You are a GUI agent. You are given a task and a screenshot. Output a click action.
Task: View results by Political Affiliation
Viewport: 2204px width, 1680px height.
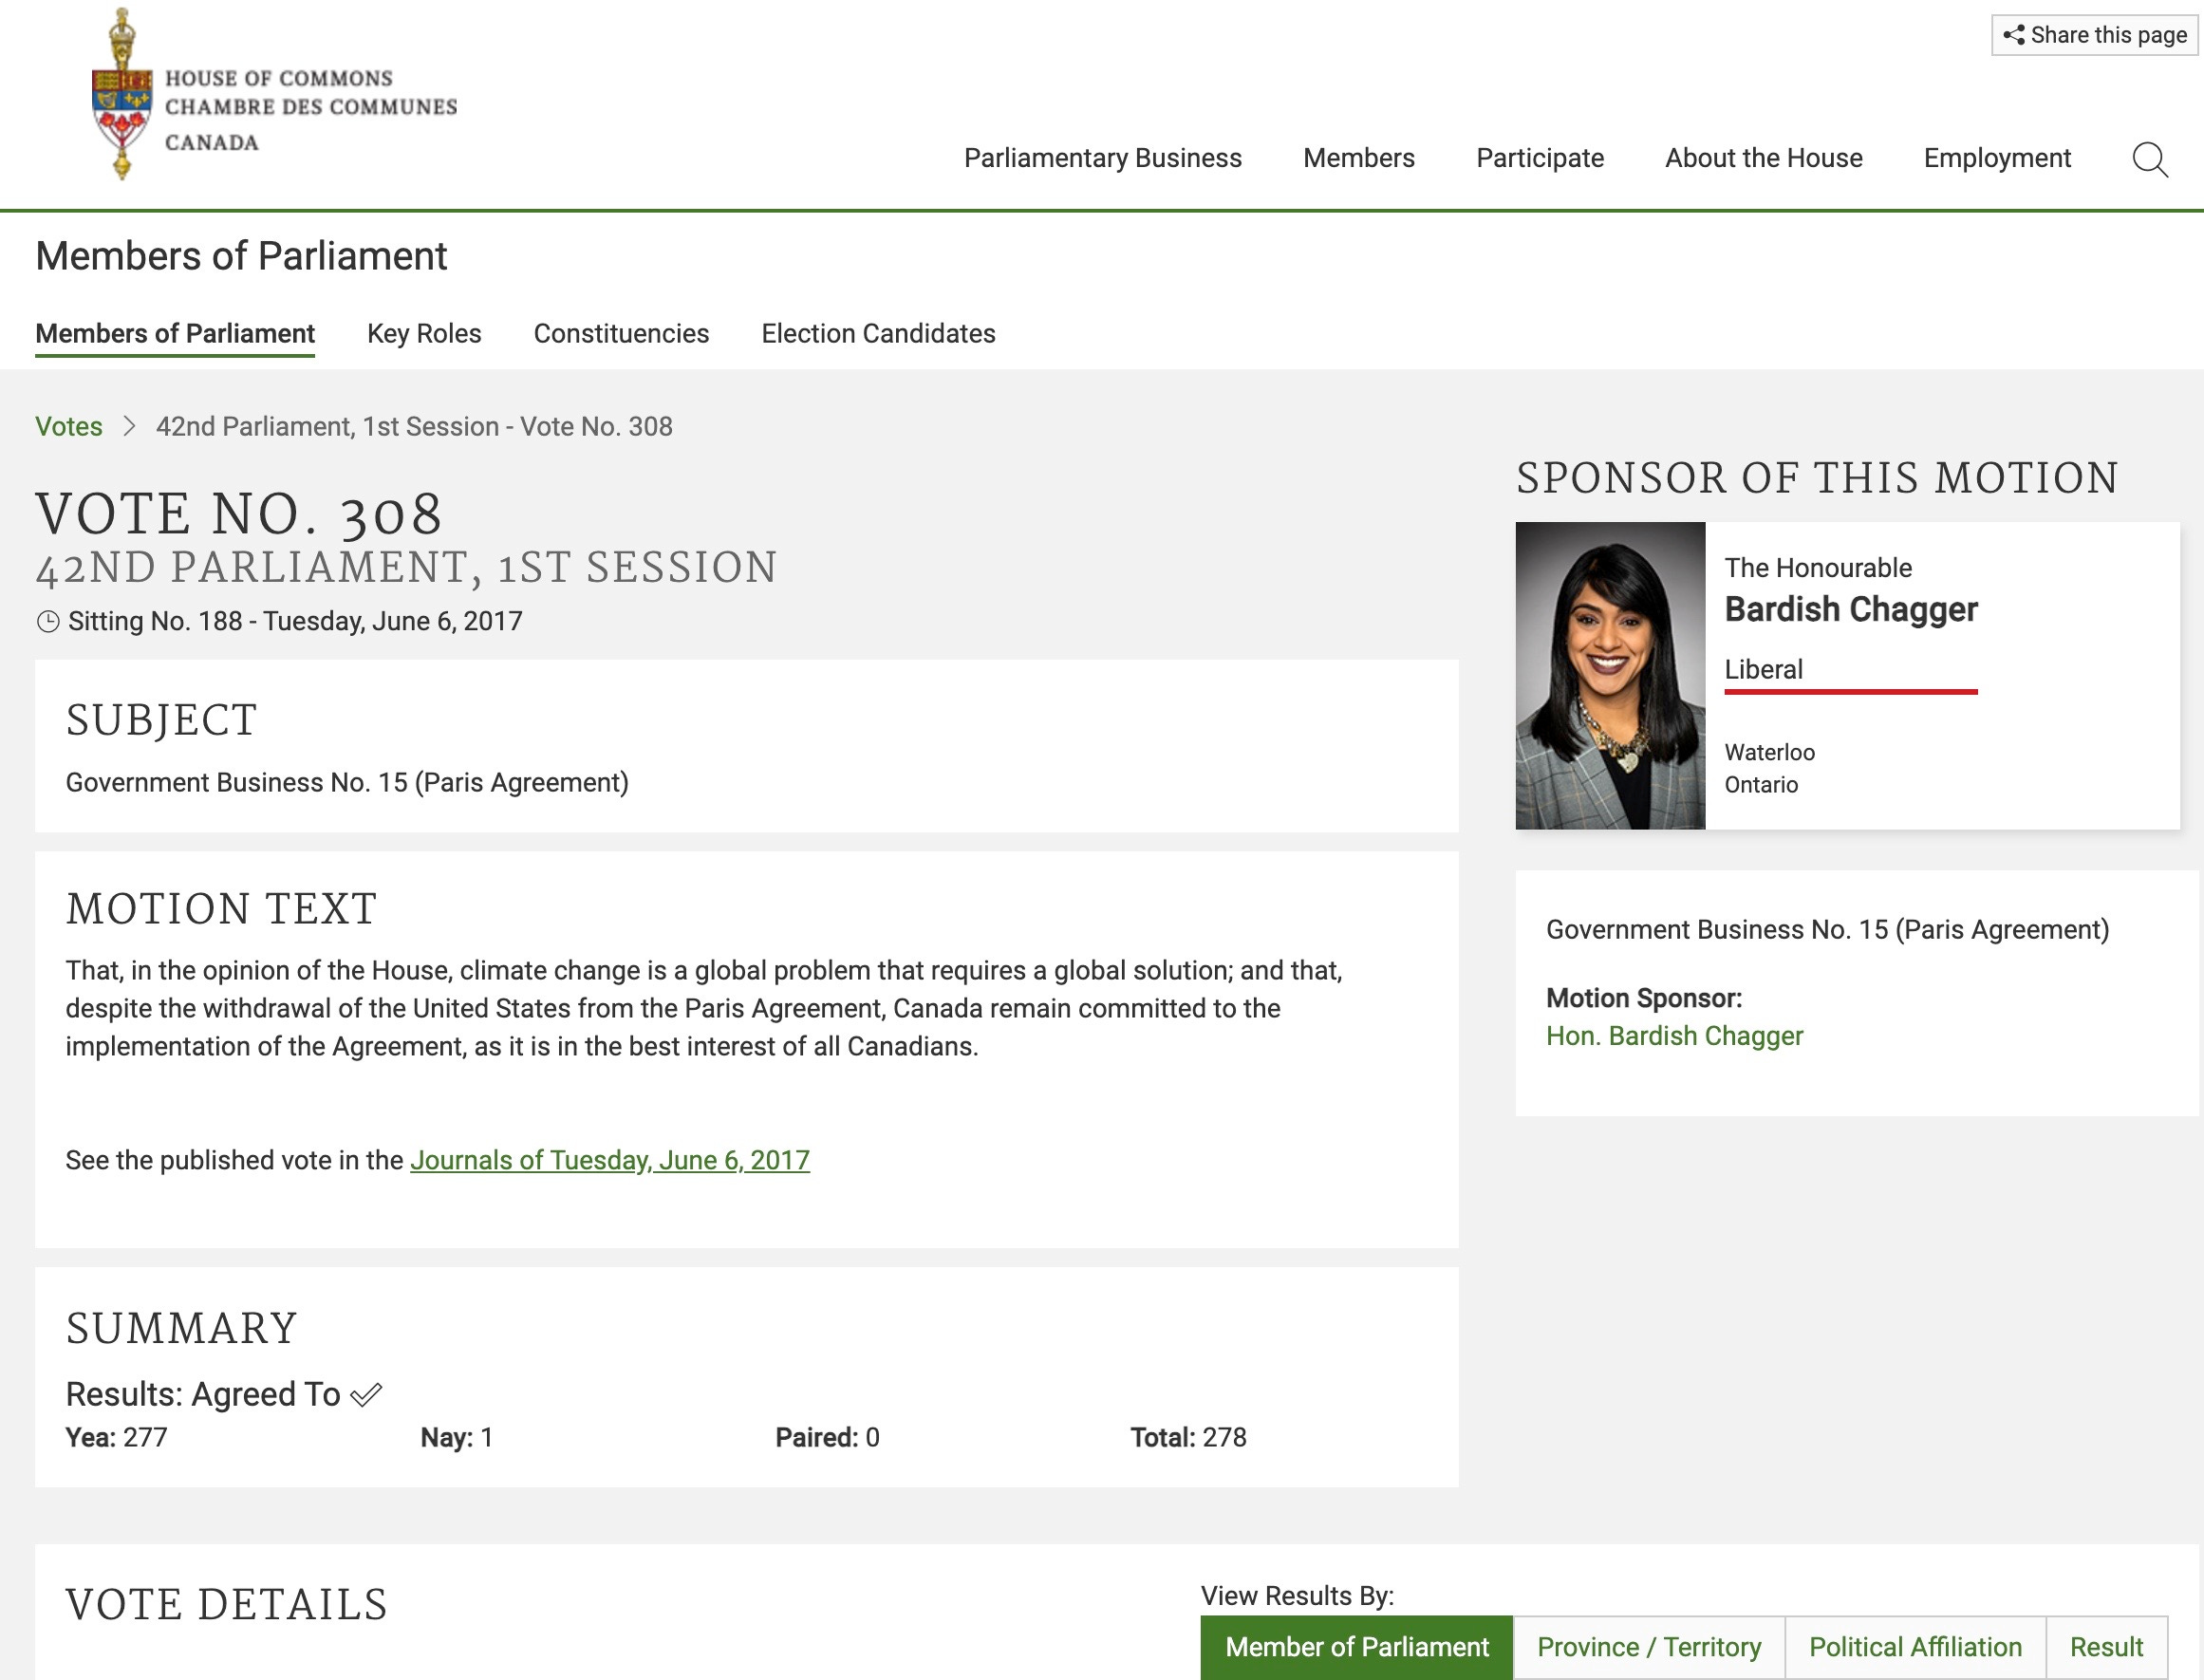click(x=1915, y=1647)
